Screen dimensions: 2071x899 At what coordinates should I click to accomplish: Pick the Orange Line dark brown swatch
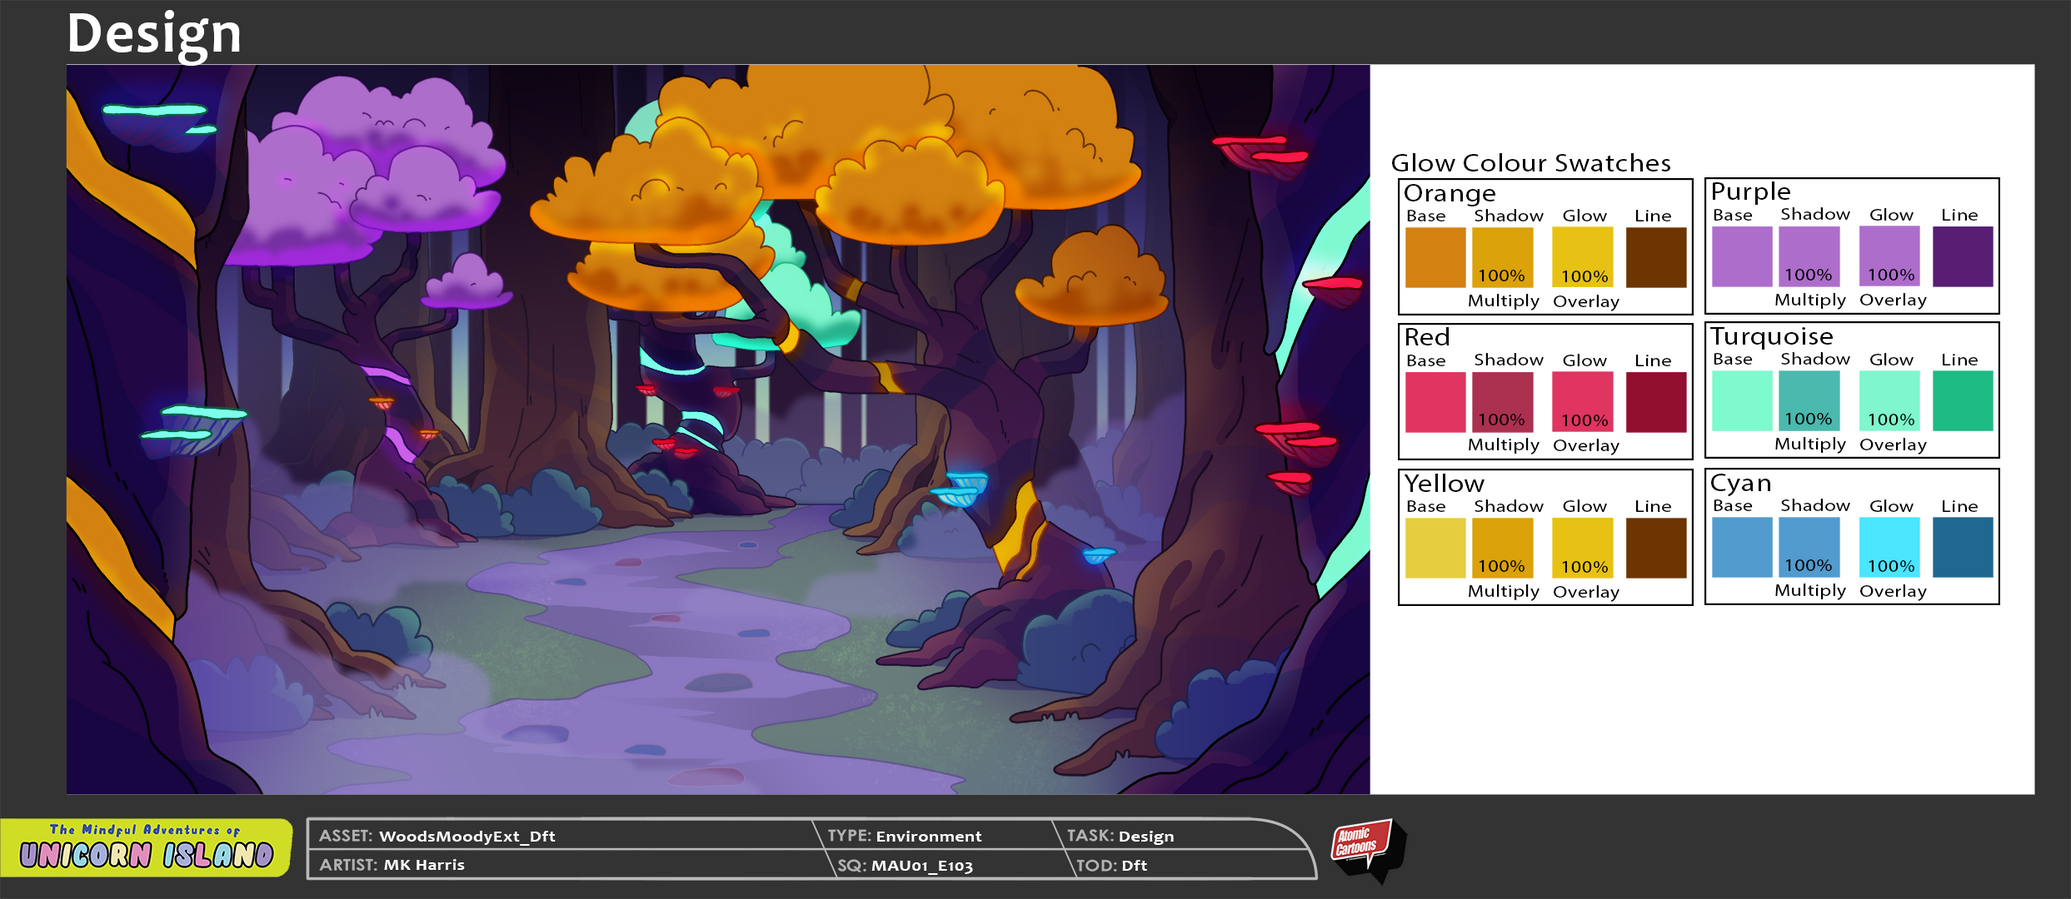click(x=1656, y=258)
